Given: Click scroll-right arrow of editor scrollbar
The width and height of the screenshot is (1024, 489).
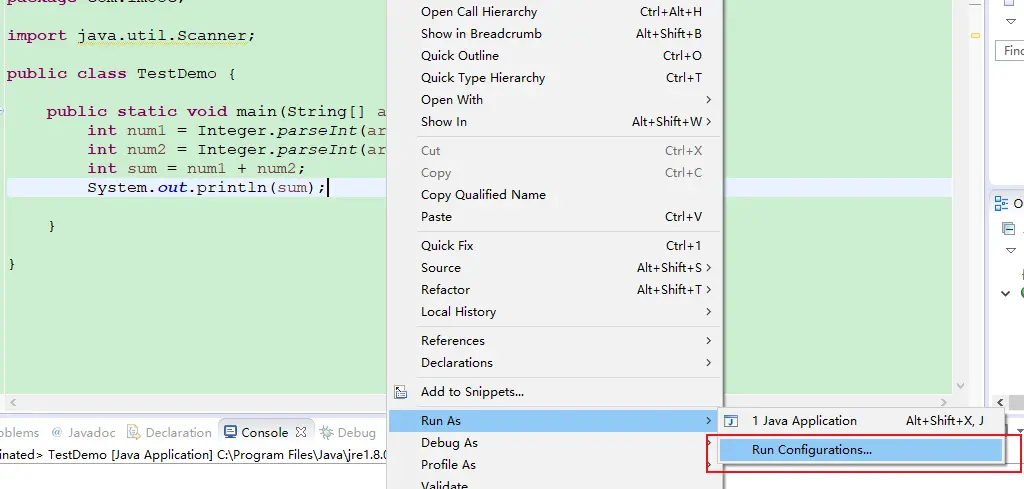Looking at the screenshot, I should [944, 403].
